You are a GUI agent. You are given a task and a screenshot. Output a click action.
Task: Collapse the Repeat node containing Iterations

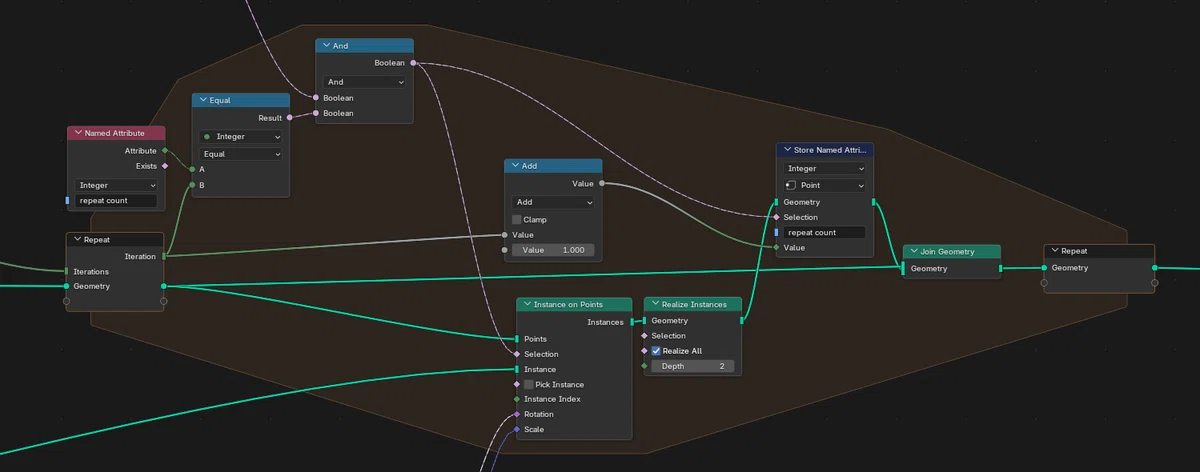(x=76, y=240)
